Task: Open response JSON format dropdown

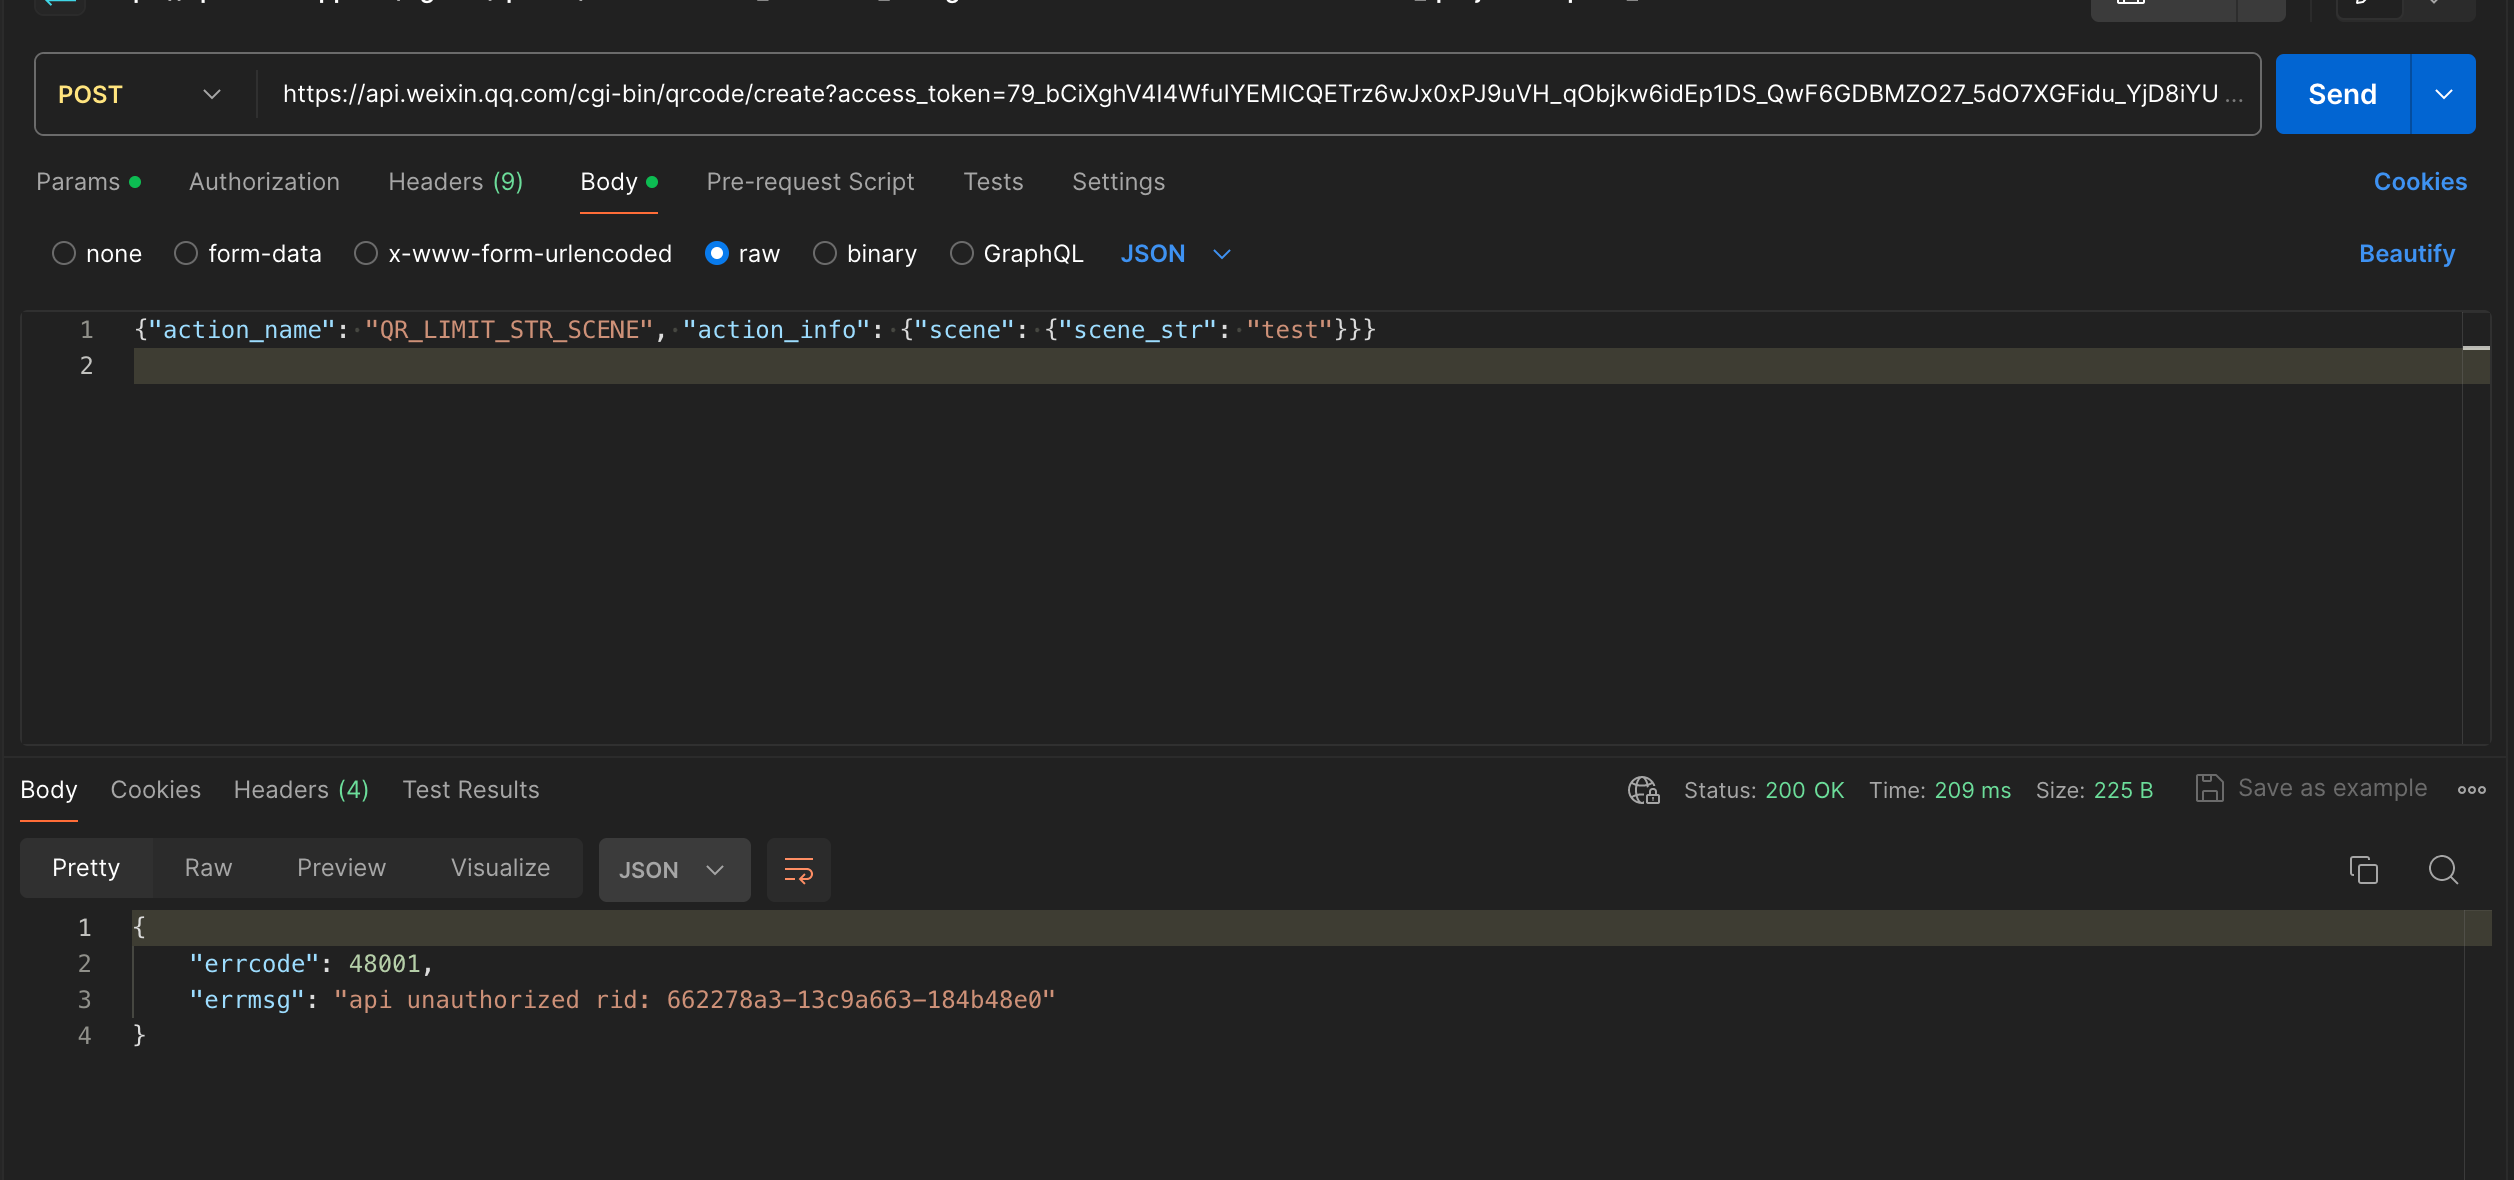Action: coord(673,870)
